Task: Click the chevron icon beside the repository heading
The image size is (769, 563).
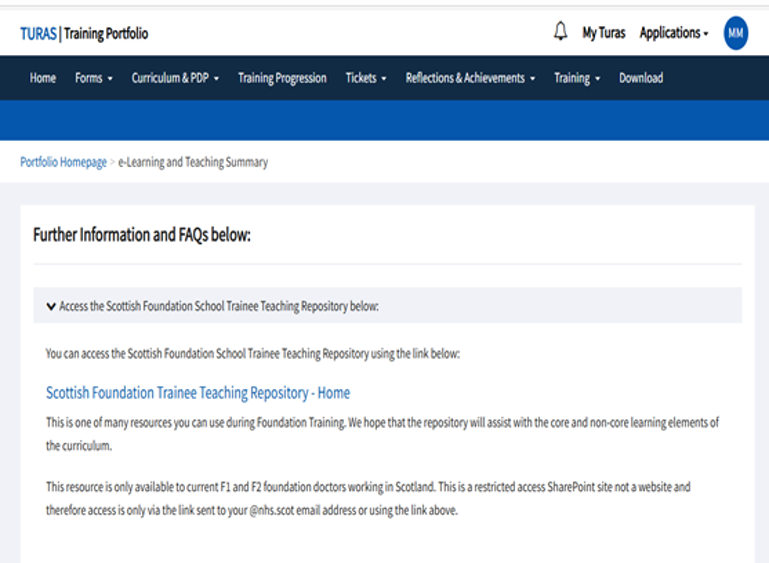Action: point(51,306)
